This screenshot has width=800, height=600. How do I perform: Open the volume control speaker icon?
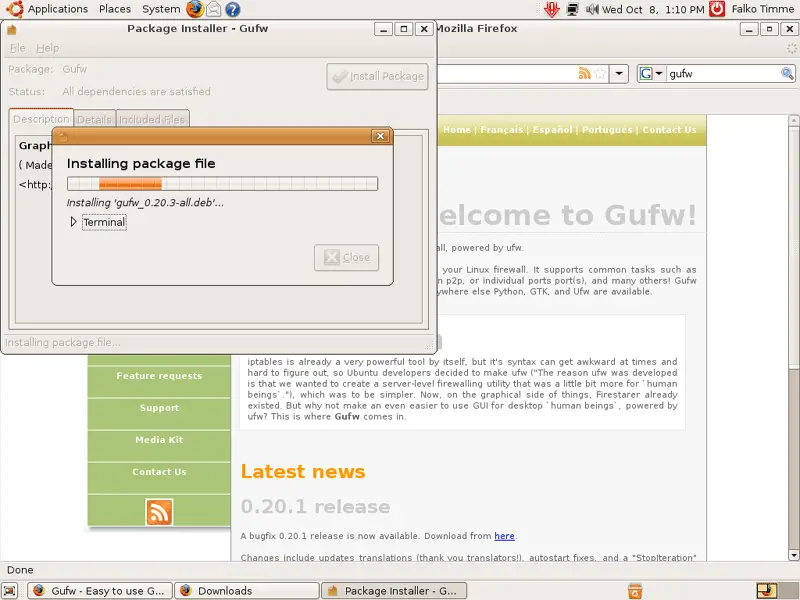(592, 9)
